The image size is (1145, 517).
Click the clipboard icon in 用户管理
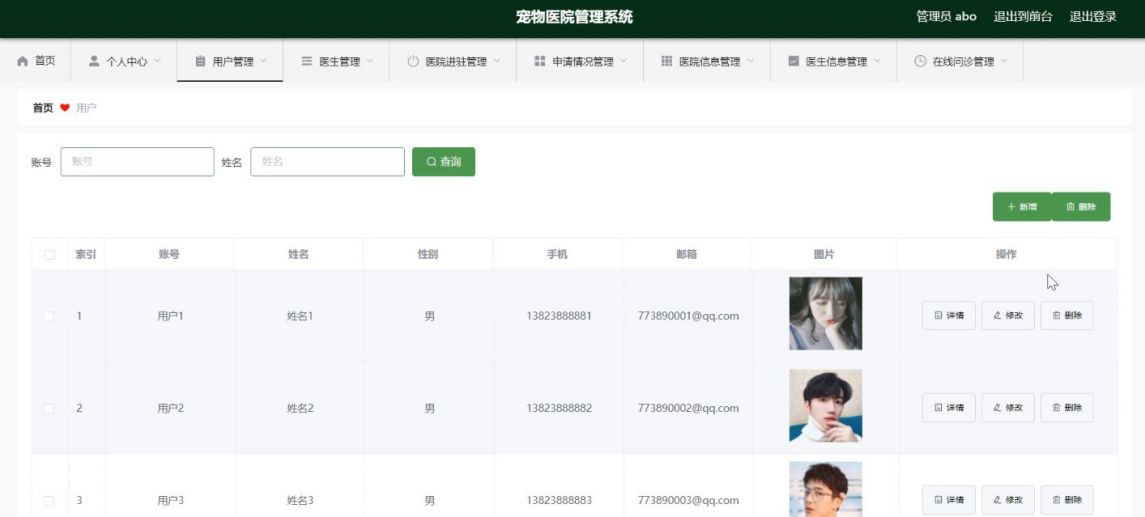pos(200,61)
